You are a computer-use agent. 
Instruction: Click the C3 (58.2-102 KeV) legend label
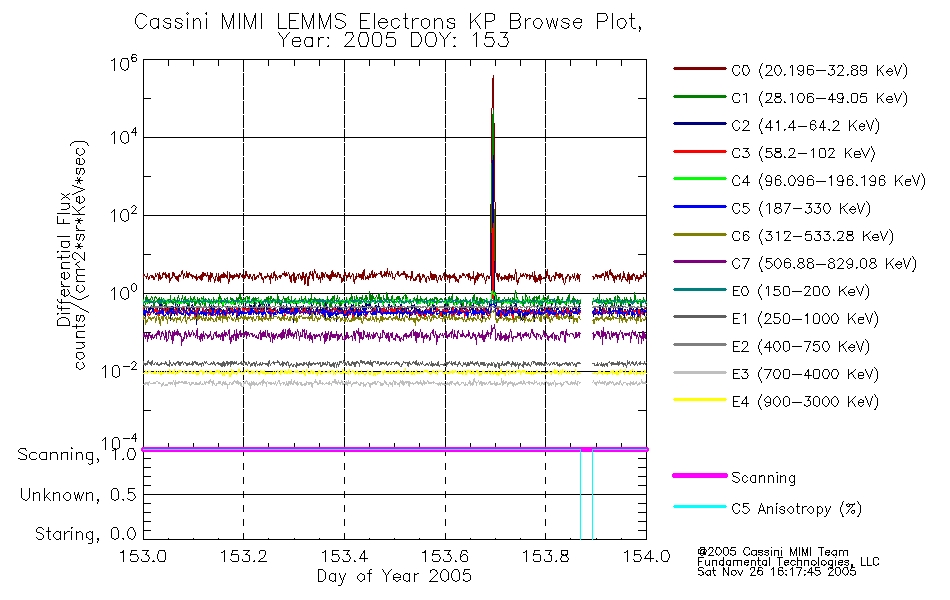tap(803, 153)
